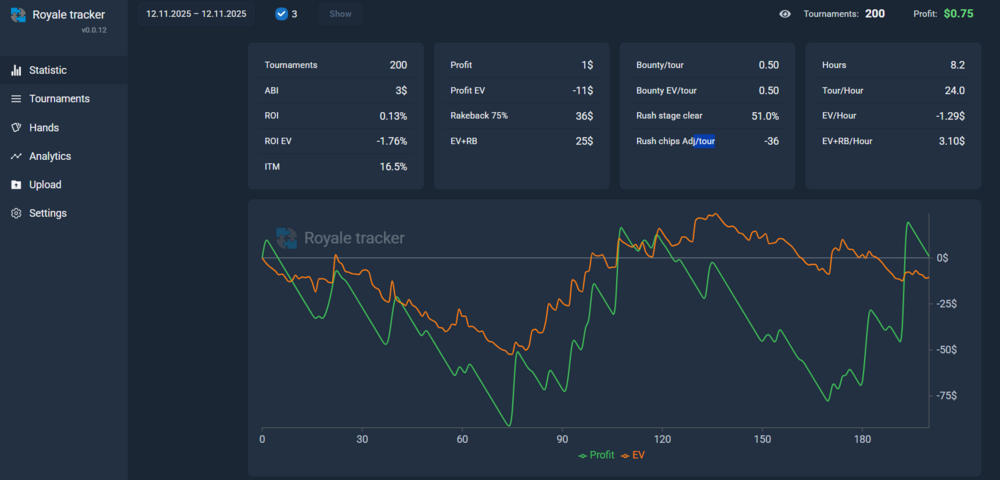The width and height of the screenshot is (1000, 480).
Task: Uncheck the blue checkbox labeled 3
Action: tap(280, 14)
